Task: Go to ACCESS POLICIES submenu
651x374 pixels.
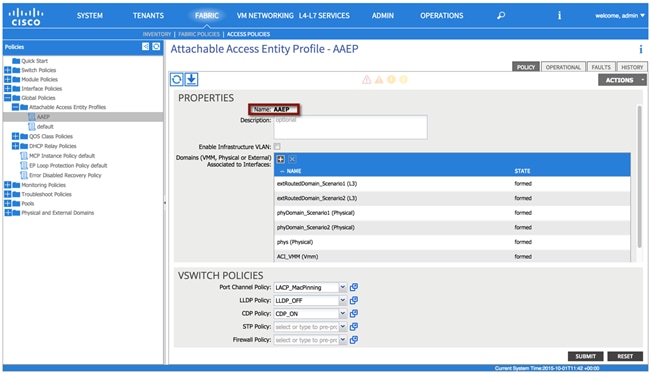Action: click(248, 34)
